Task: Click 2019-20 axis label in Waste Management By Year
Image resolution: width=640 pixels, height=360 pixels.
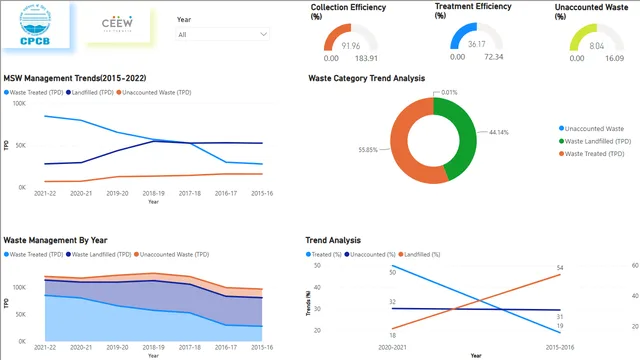Action: pyautogui.click(x=117, y=347)
